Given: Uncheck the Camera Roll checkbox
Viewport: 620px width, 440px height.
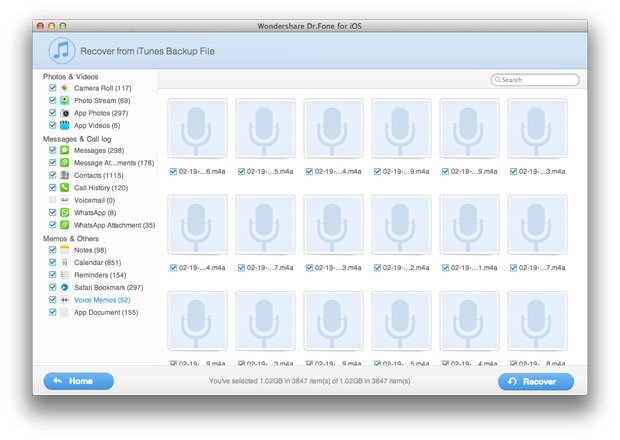Looking at the screenshot, I should pyautogui.click(x=52, y=88).
